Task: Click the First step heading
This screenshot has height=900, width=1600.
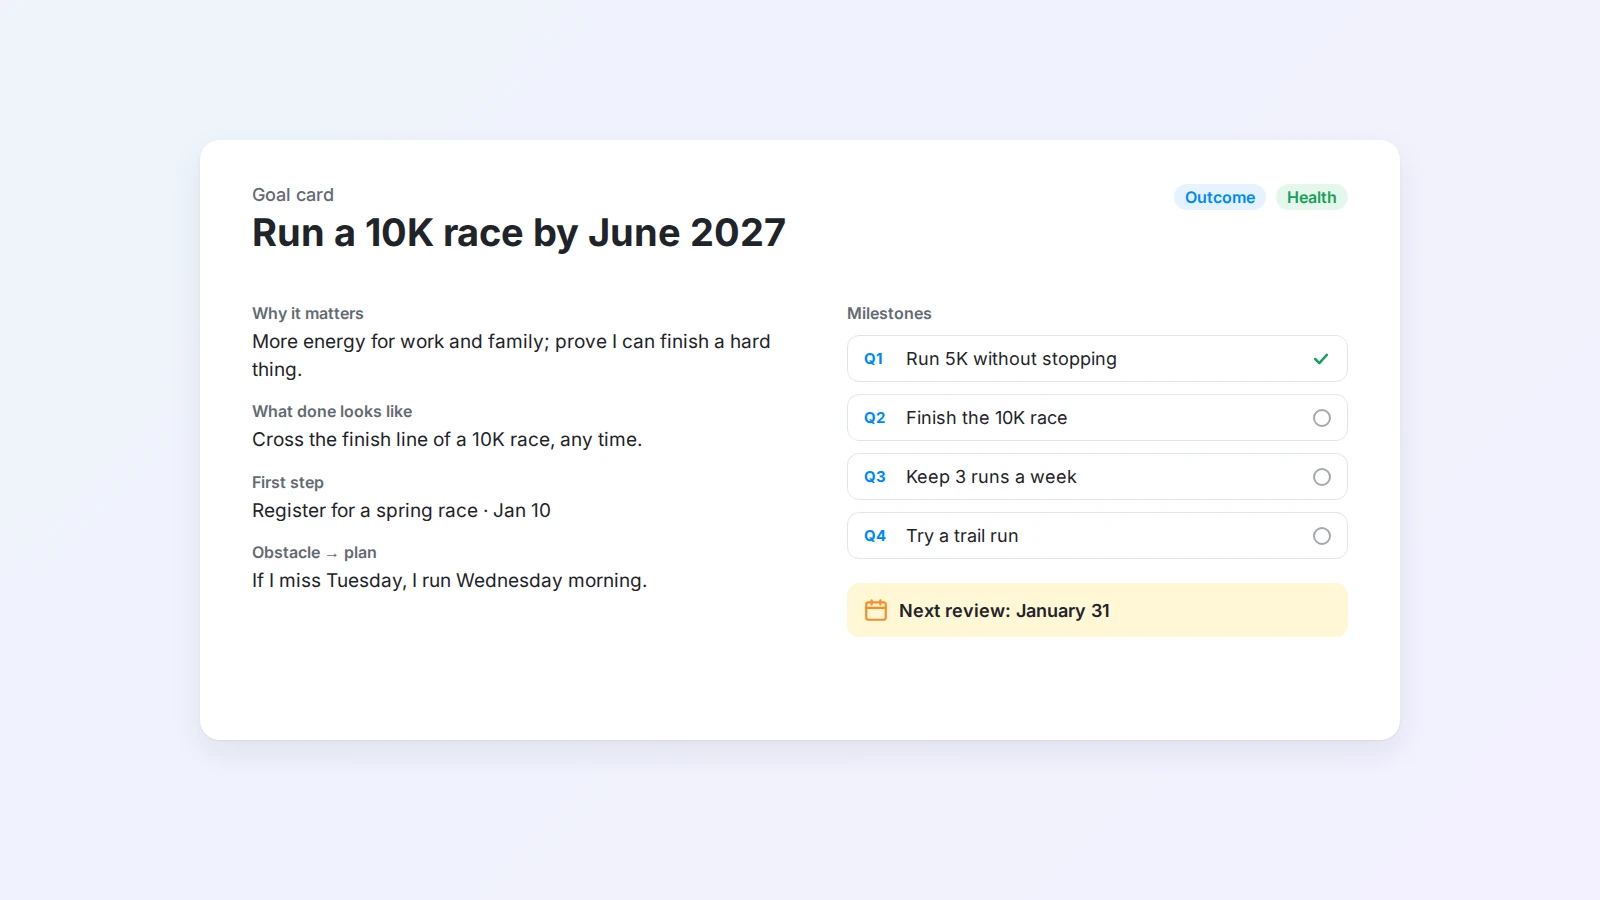Action: pos(288,482)
